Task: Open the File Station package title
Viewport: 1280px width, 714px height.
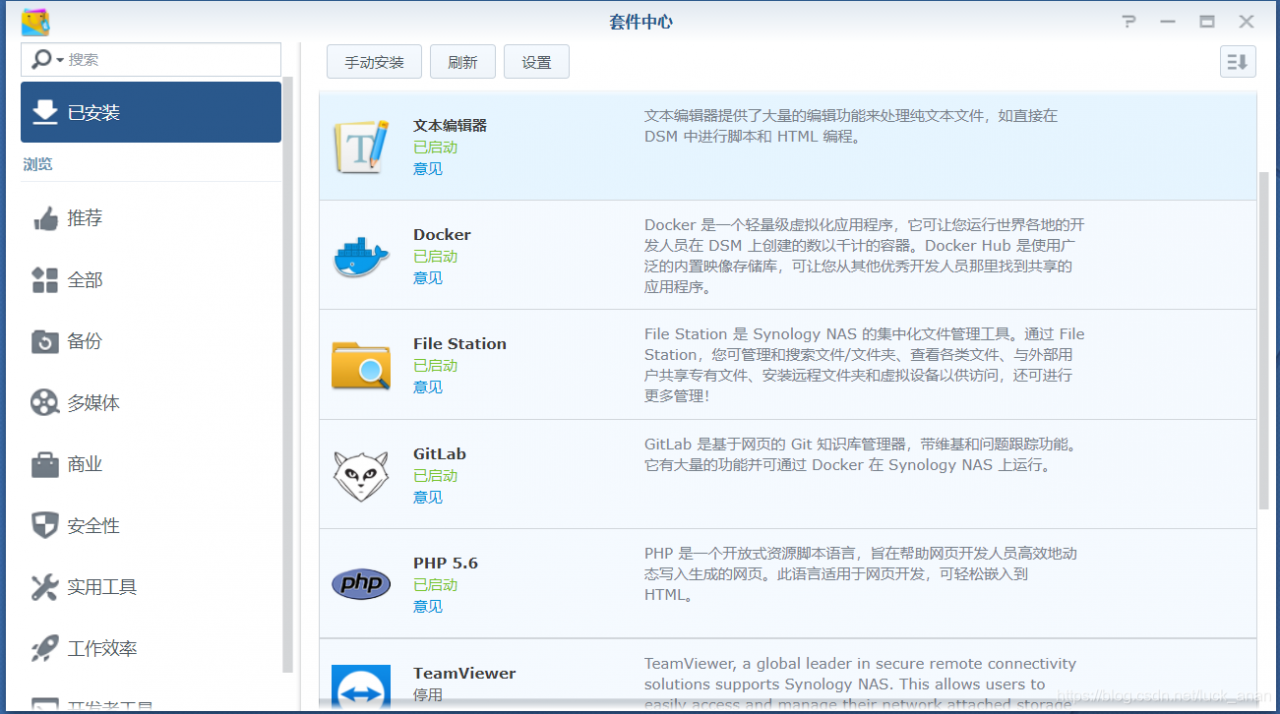Action: (460, 344)
